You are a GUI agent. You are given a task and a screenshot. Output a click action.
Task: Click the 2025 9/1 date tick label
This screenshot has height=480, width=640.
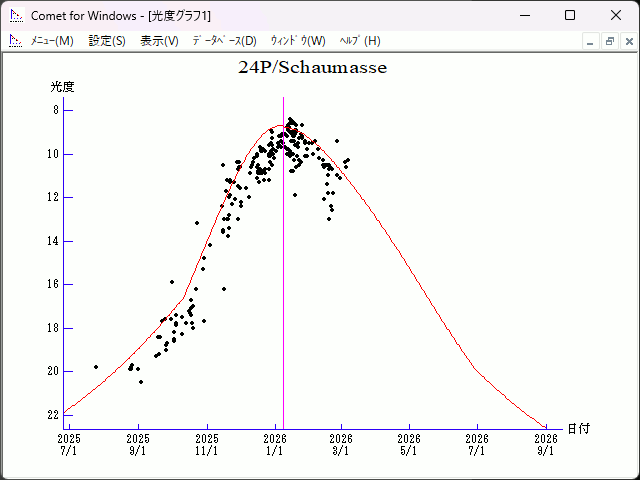(x=138, y=444)
